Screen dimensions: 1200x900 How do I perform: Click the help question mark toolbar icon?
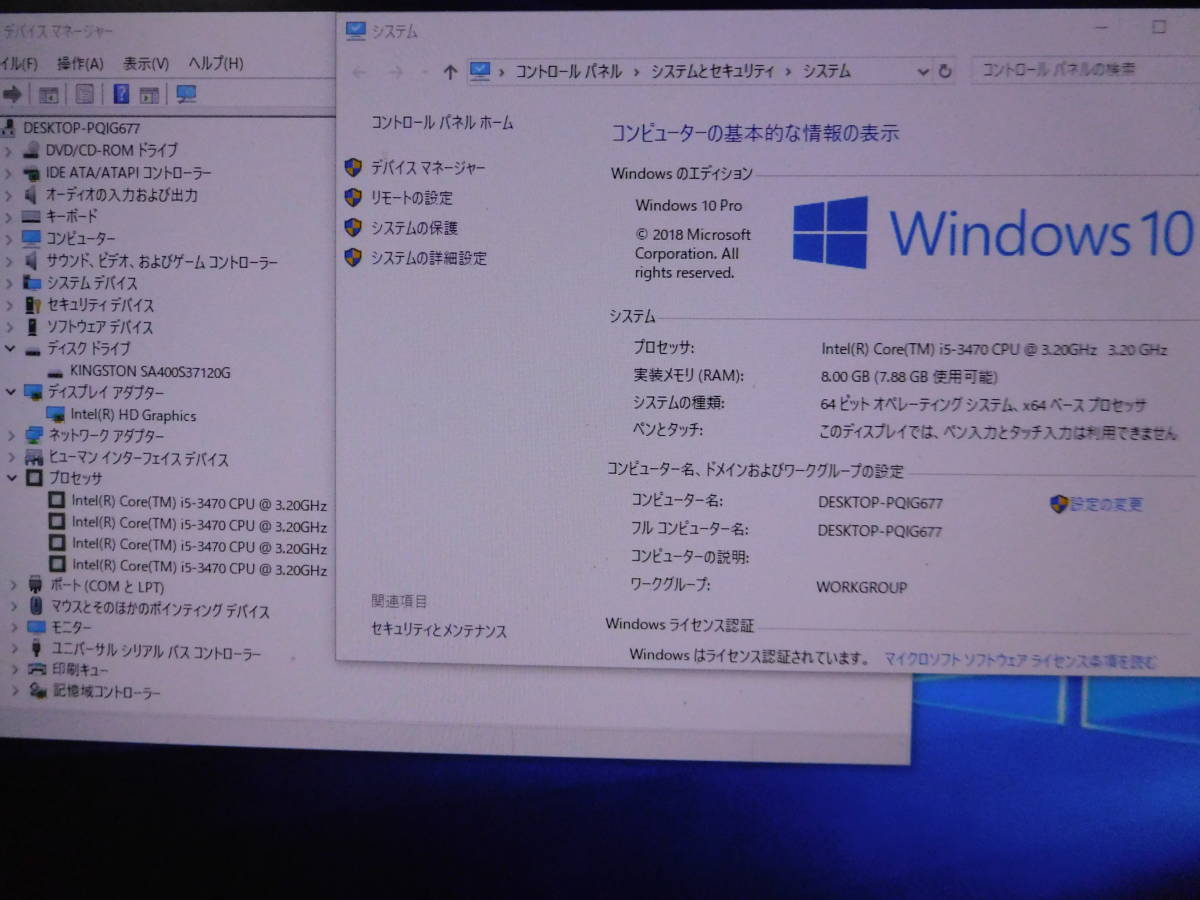point(121,94)
